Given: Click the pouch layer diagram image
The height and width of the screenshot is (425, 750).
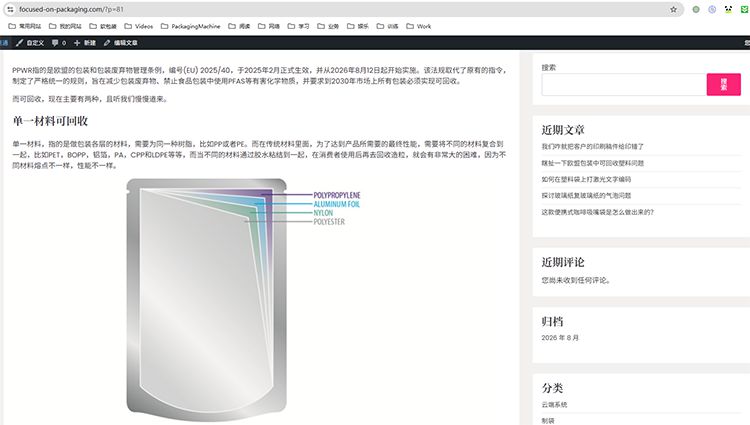Looking at the screenshot, I should click(x=243, y=300).
